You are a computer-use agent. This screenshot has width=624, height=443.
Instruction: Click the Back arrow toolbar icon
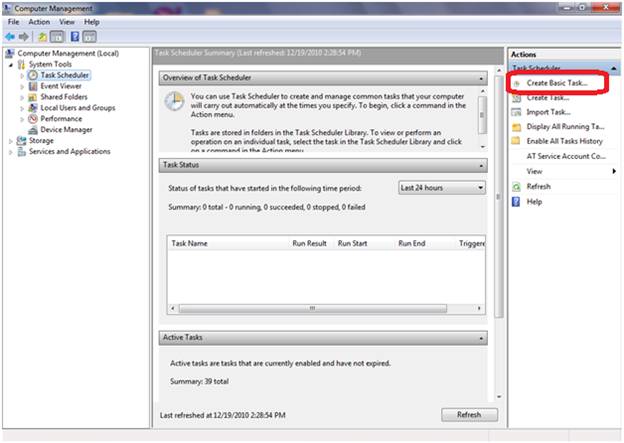[x=11, y=36]
